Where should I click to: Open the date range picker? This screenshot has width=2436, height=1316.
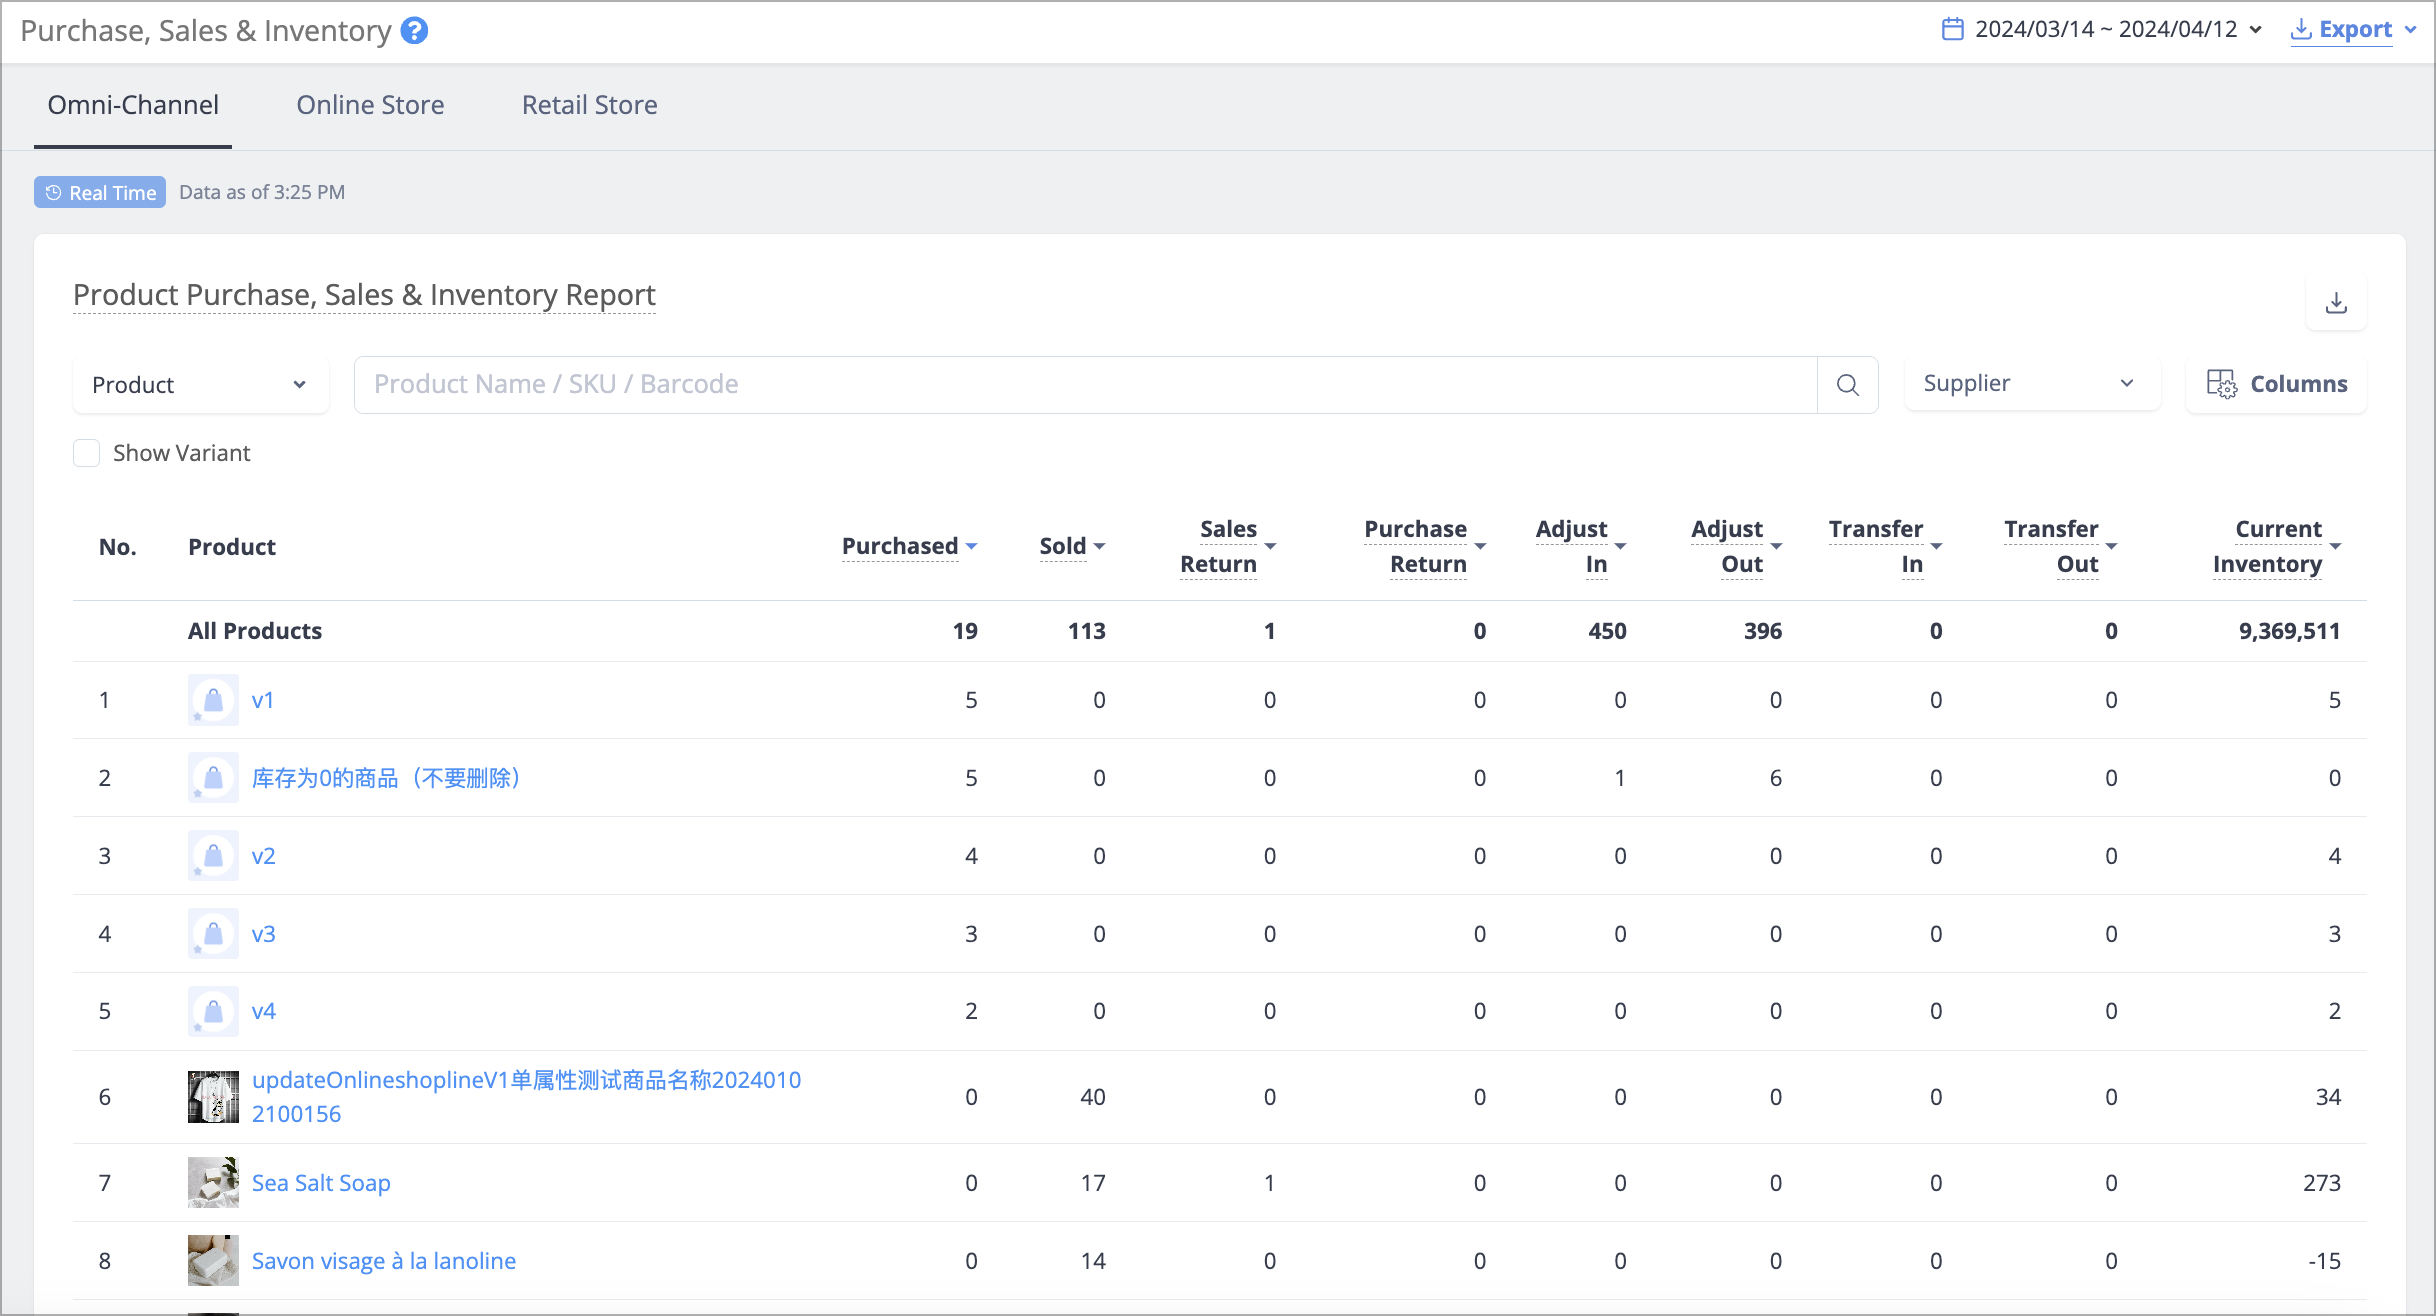pyautogui.click(x=2101, y=29)
